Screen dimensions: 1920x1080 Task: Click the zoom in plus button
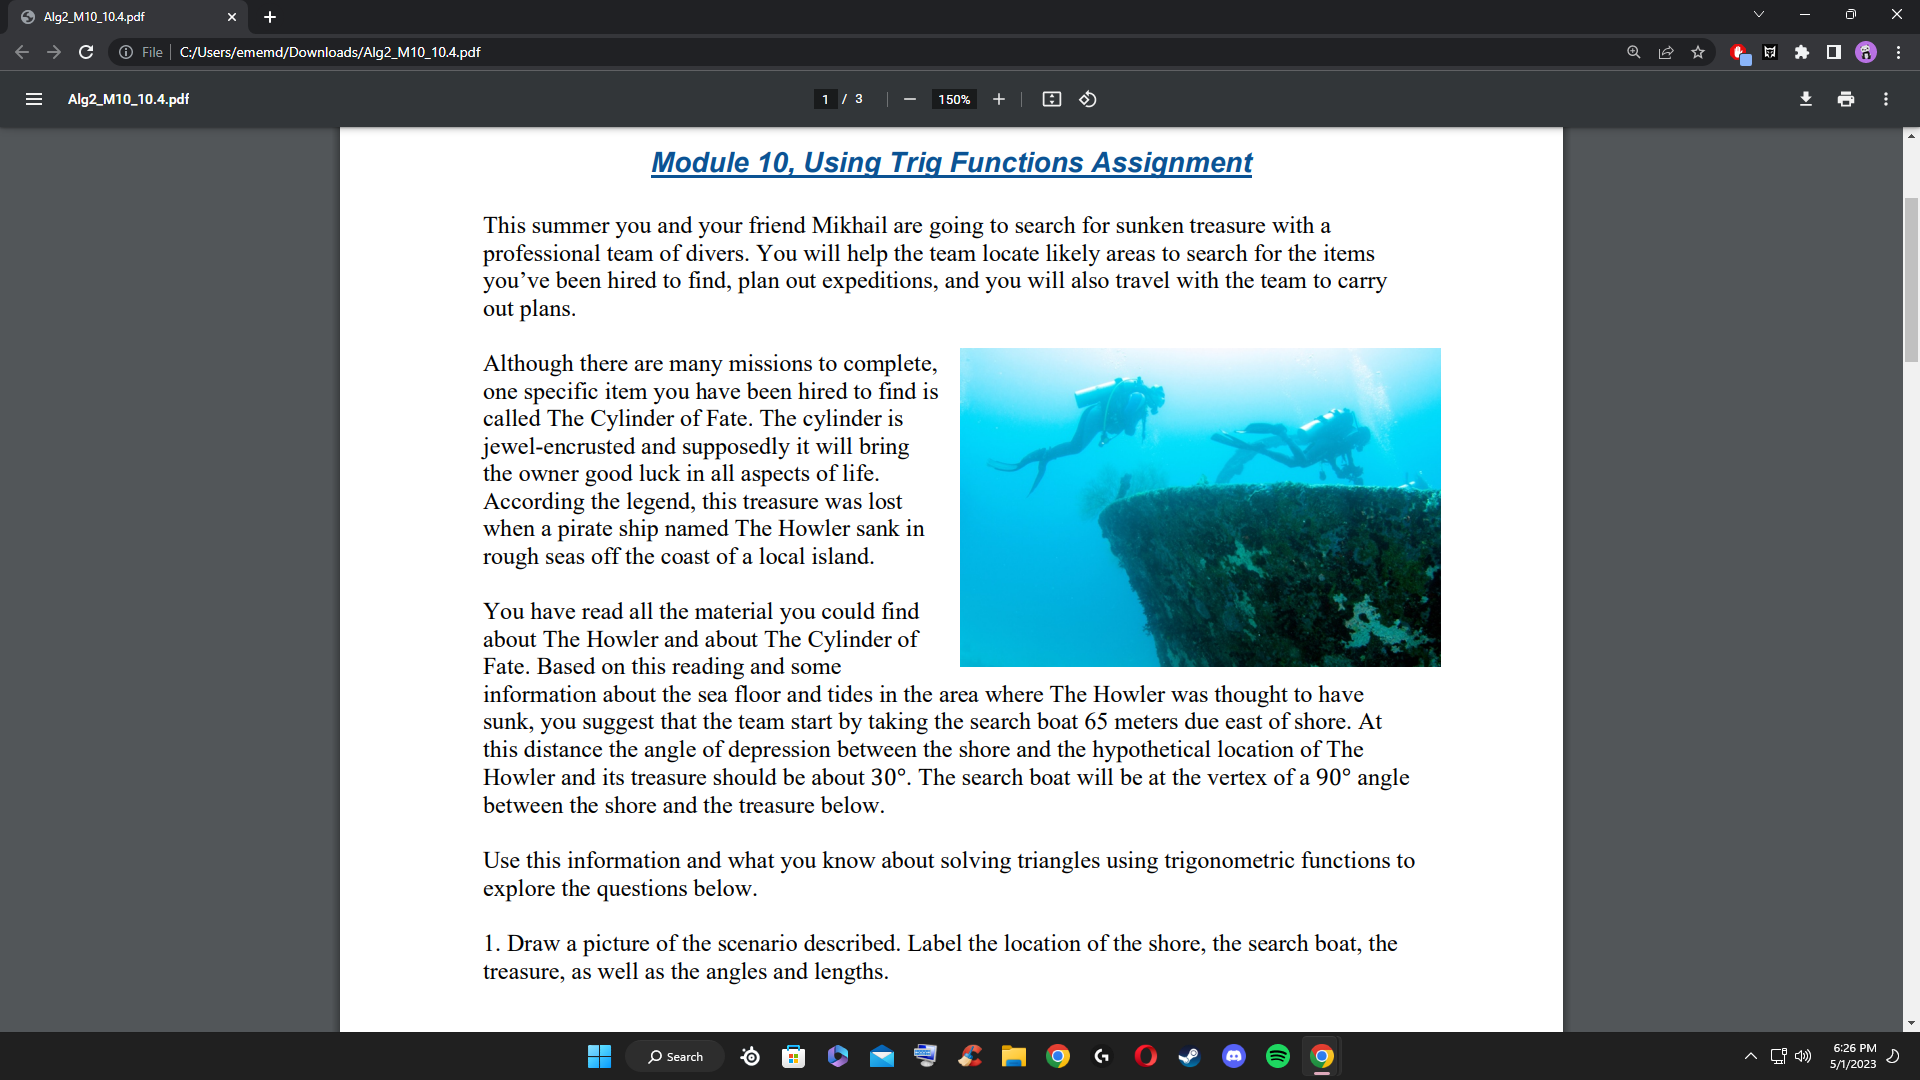point(998,99)
